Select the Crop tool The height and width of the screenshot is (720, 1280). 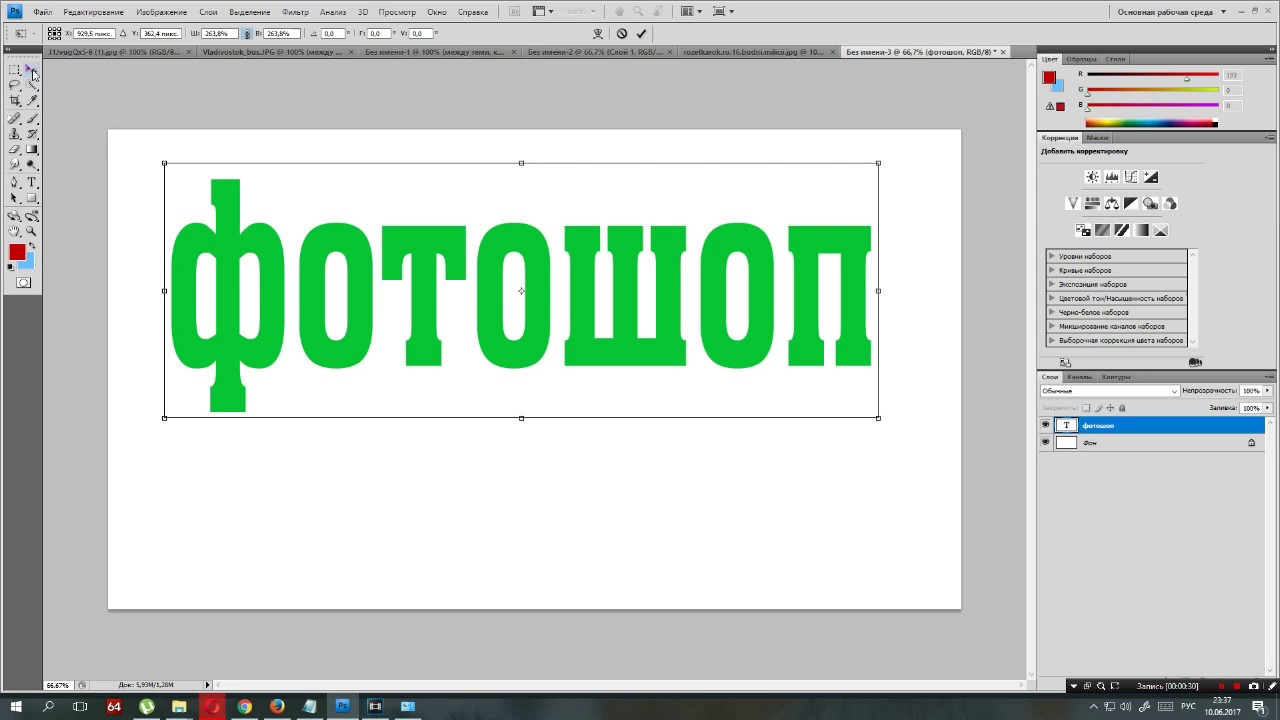click(14, 101)
